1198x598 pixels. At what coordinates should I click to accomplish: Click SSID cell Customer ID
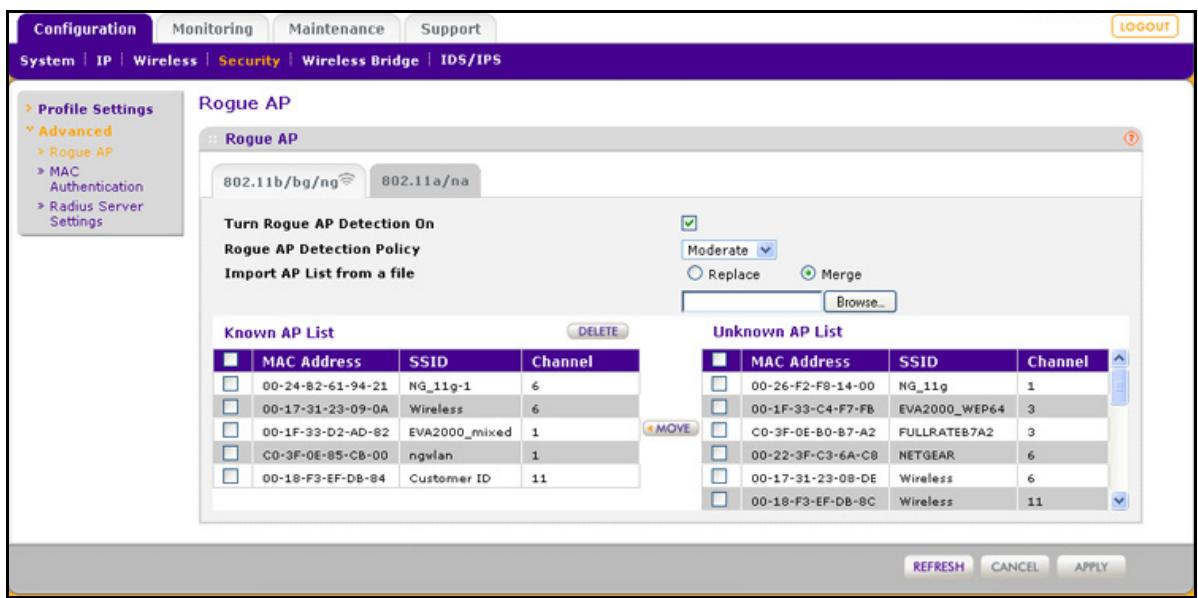(458, 478)
